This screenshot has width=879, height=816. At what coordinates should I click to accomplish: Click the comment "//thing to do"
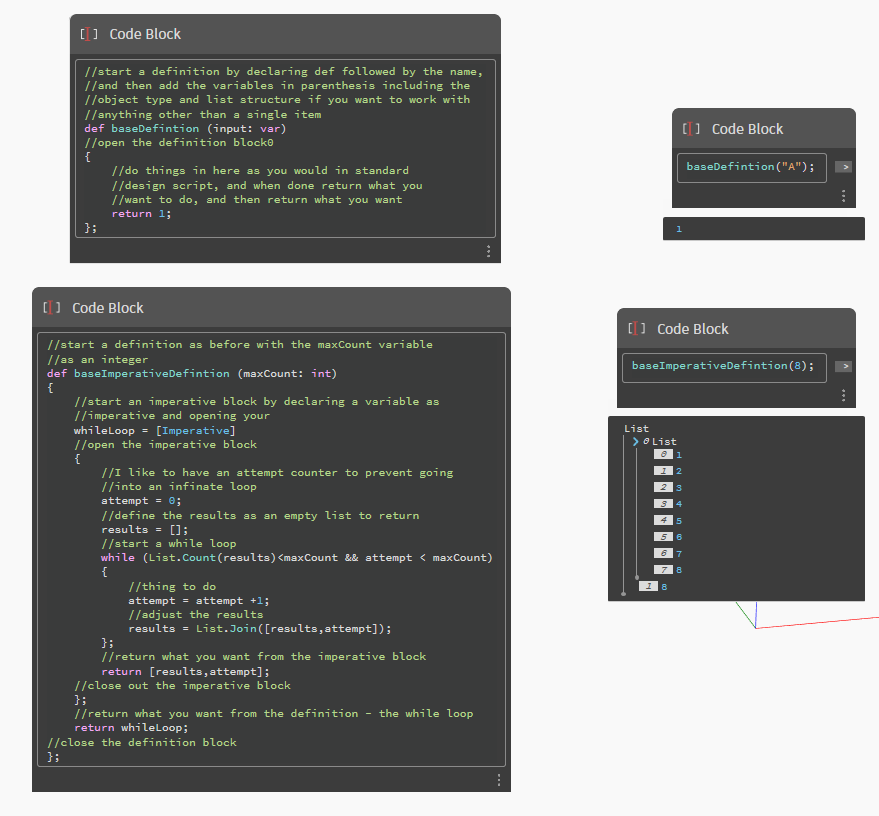tap(172, 586)
